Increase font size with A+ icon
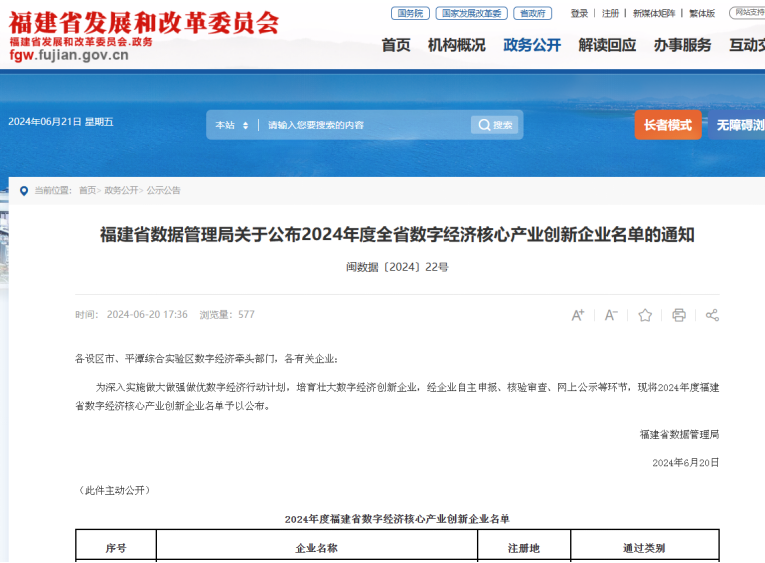 [x=578, y=315]
